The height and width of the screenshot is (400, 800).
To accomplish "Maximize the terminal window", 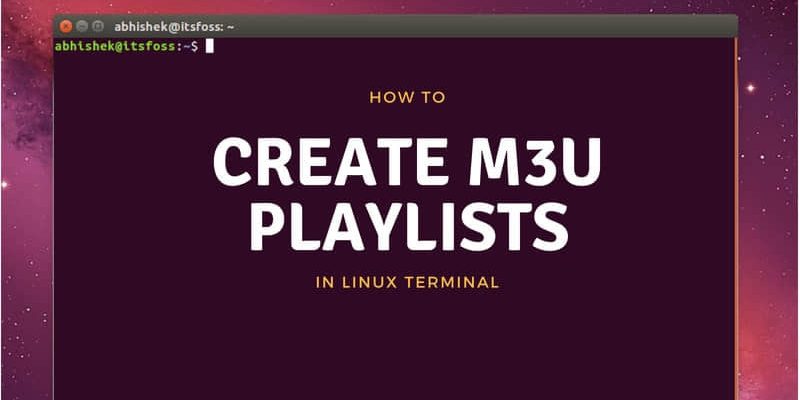I will (98, 27).
